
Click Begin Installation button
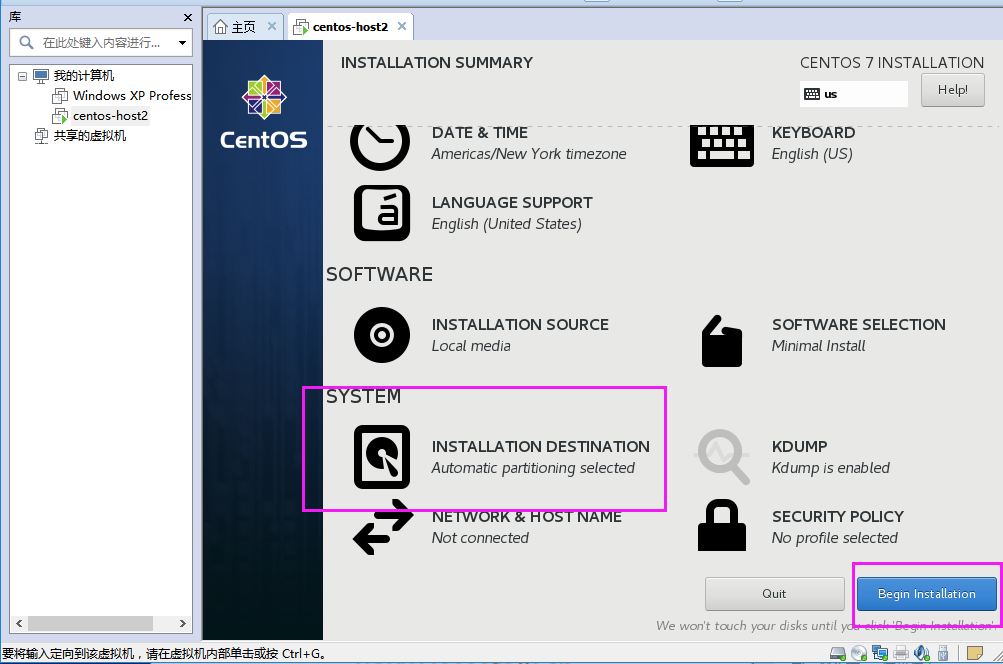click(x=926, y=594)
